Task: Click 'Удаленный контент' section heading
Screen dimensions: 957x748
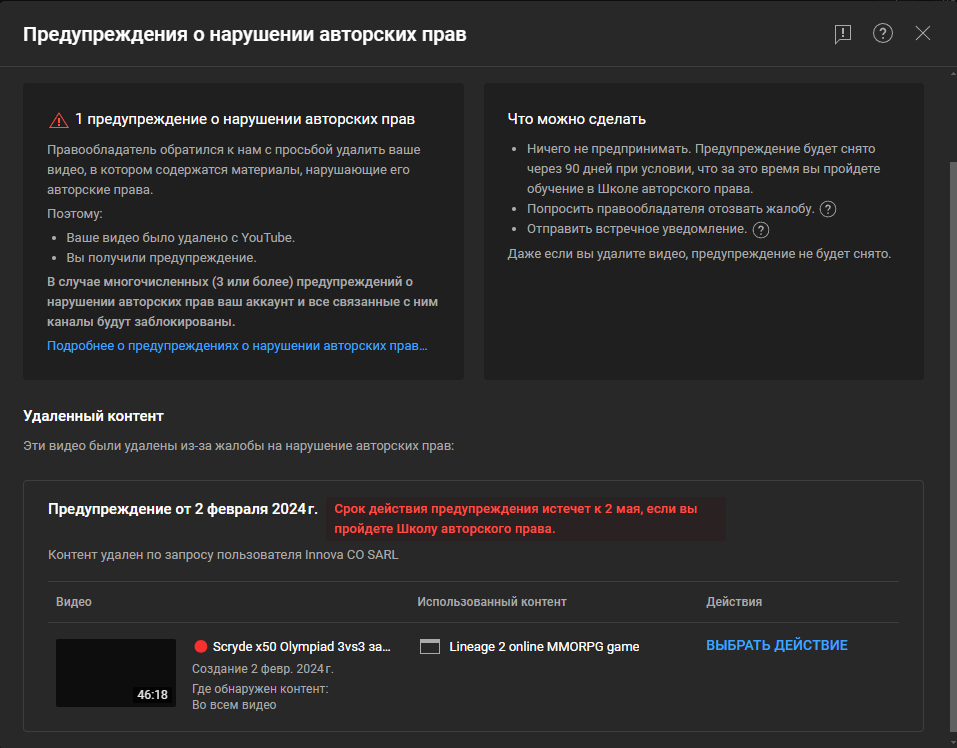Action: click(94, 415)
